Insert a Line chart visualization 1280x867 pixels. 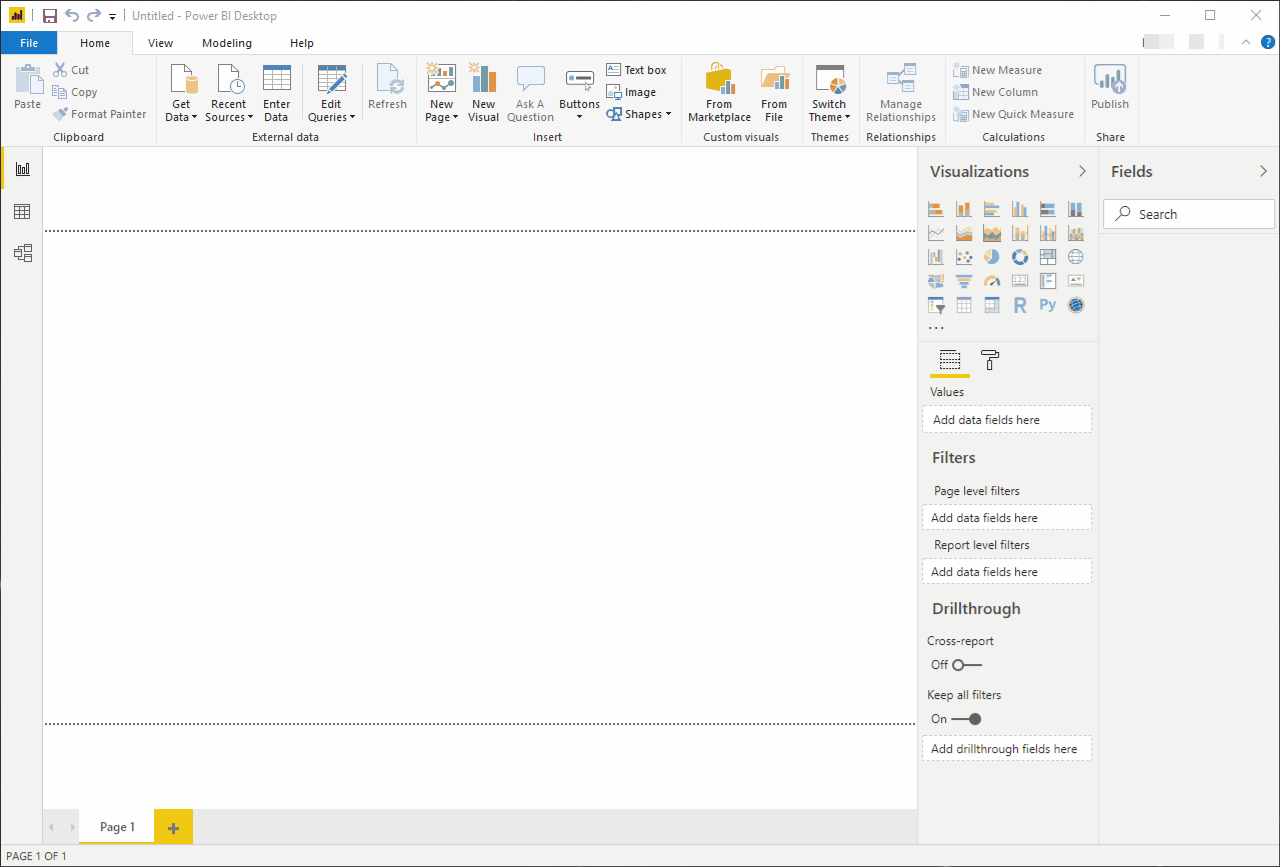(936, 233)
